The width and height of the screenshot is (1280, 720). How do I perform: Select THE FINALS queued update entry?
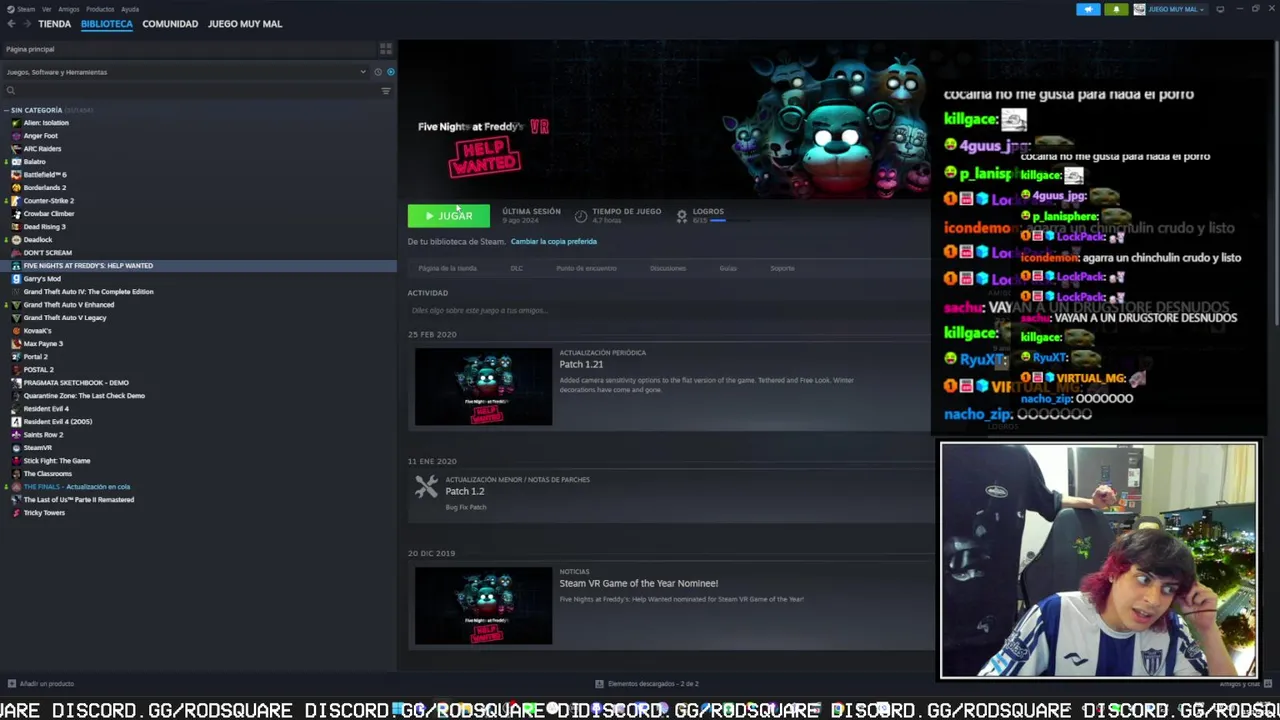[x=76, y=487]
